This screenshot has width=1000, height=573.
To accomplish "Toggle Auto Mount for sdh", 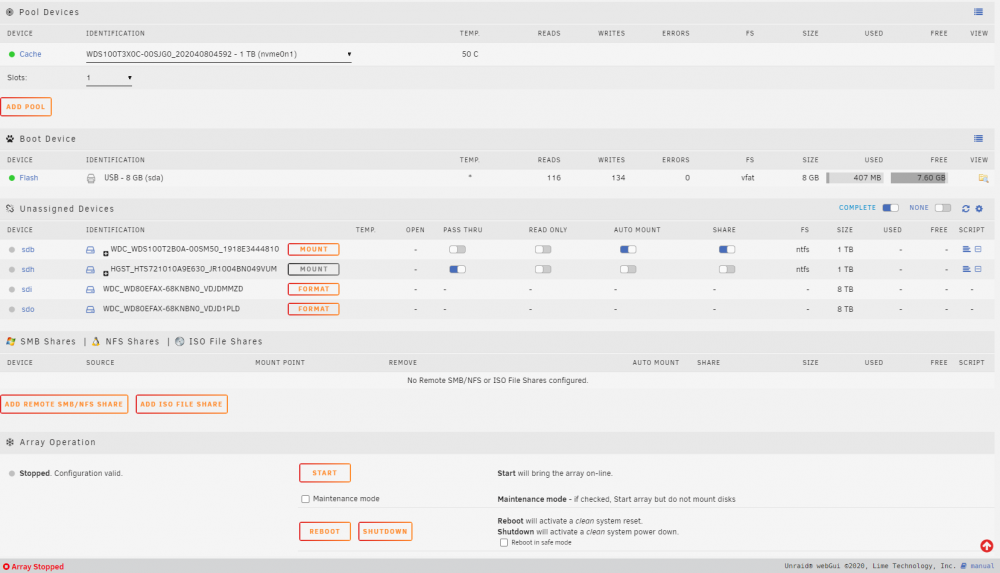I will [628, 269].
